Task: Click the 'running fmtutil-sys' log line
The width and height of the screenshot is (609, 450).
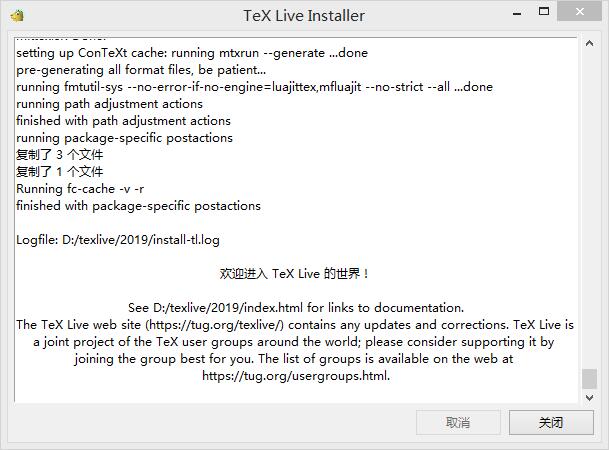Action: 254,87
